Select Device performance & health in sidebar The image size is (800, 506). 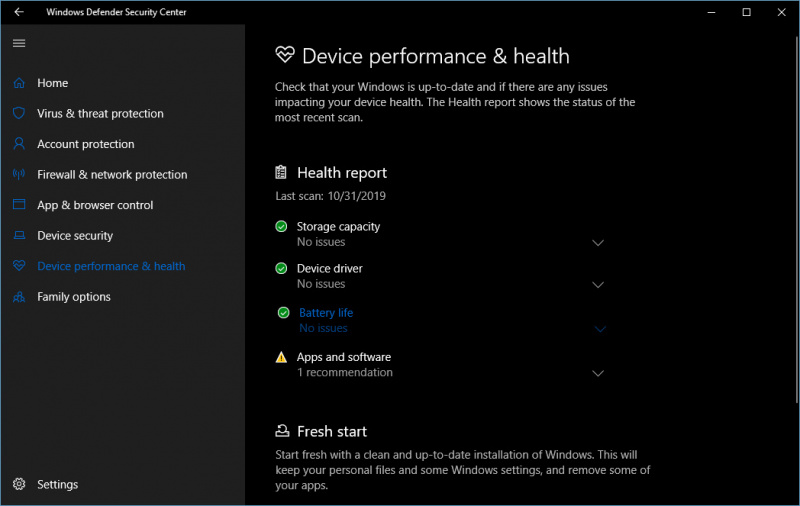(x=111, y=266)
